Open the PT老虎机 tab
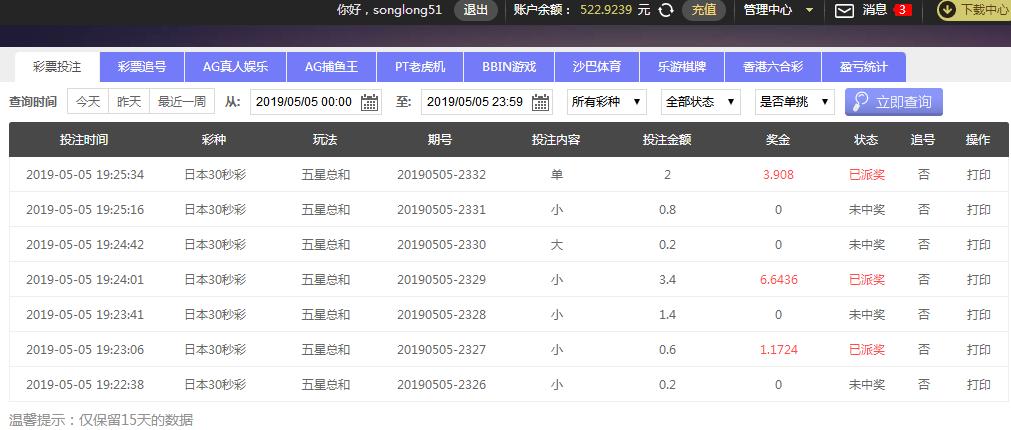The image size is (1011, 430). point(420,67)
